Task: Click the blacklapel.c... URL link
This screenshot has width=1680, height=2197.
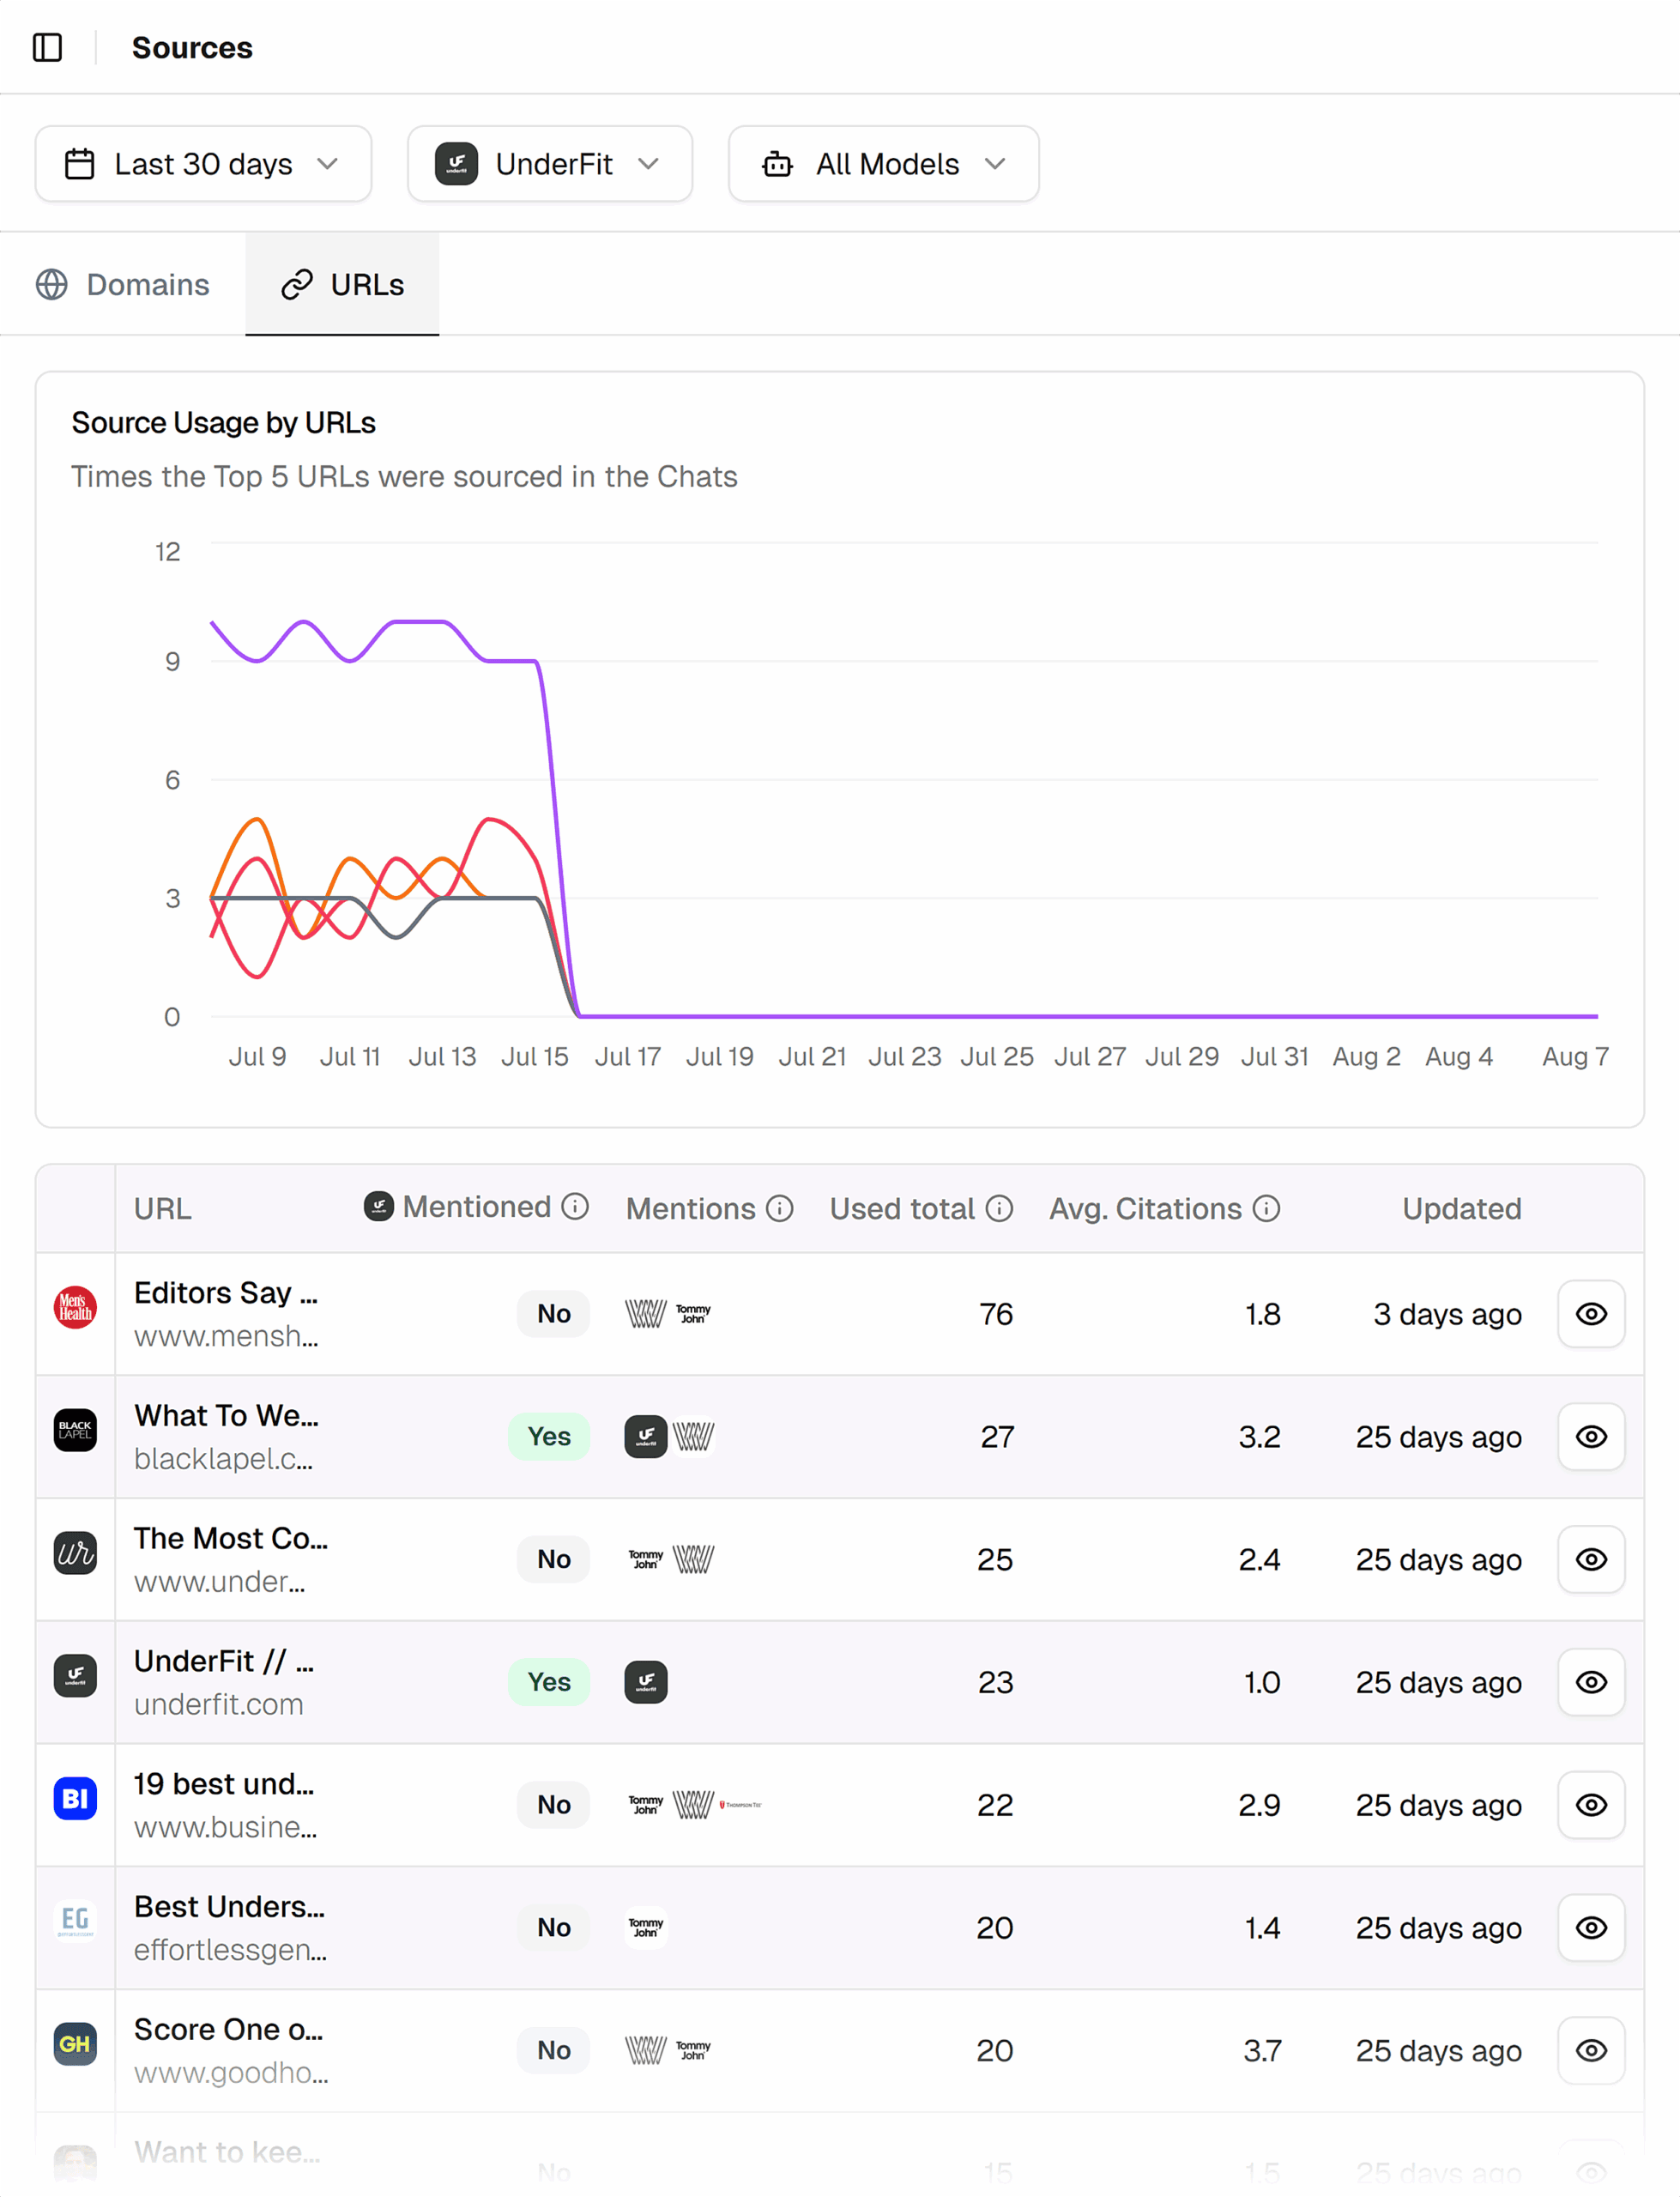Action: 224,1459
